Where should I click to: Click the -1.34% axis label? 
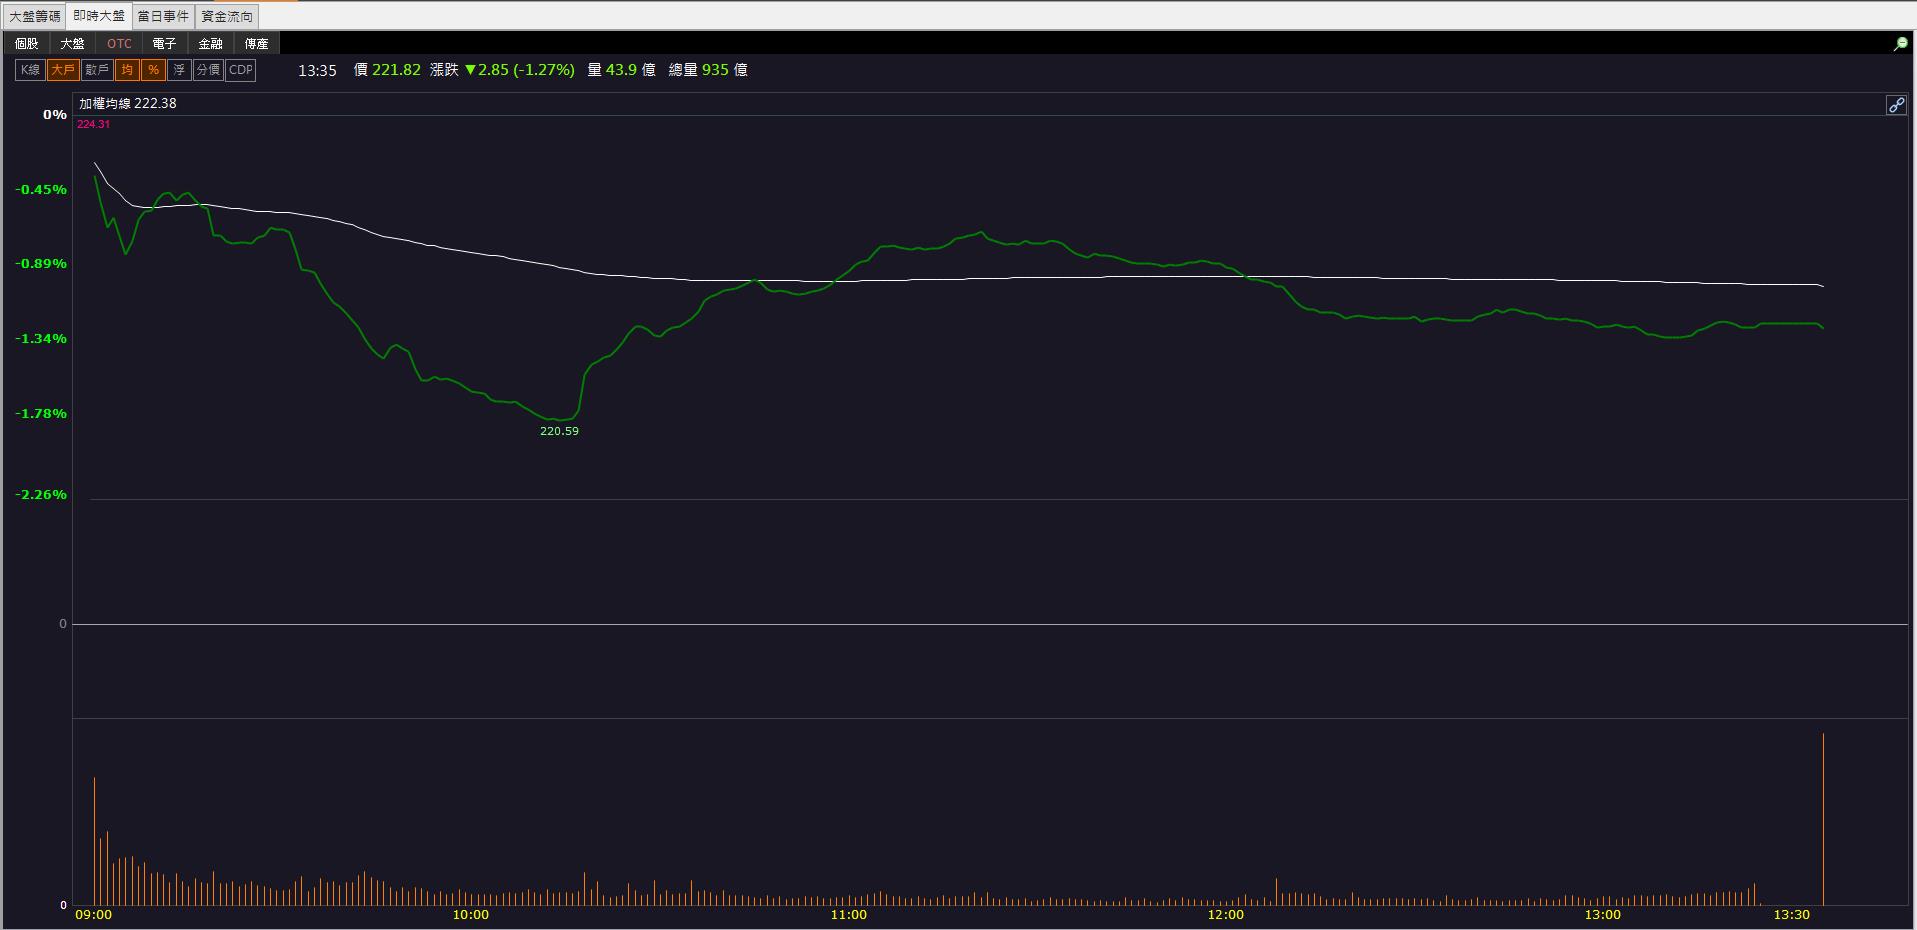(x=41, y=339)
